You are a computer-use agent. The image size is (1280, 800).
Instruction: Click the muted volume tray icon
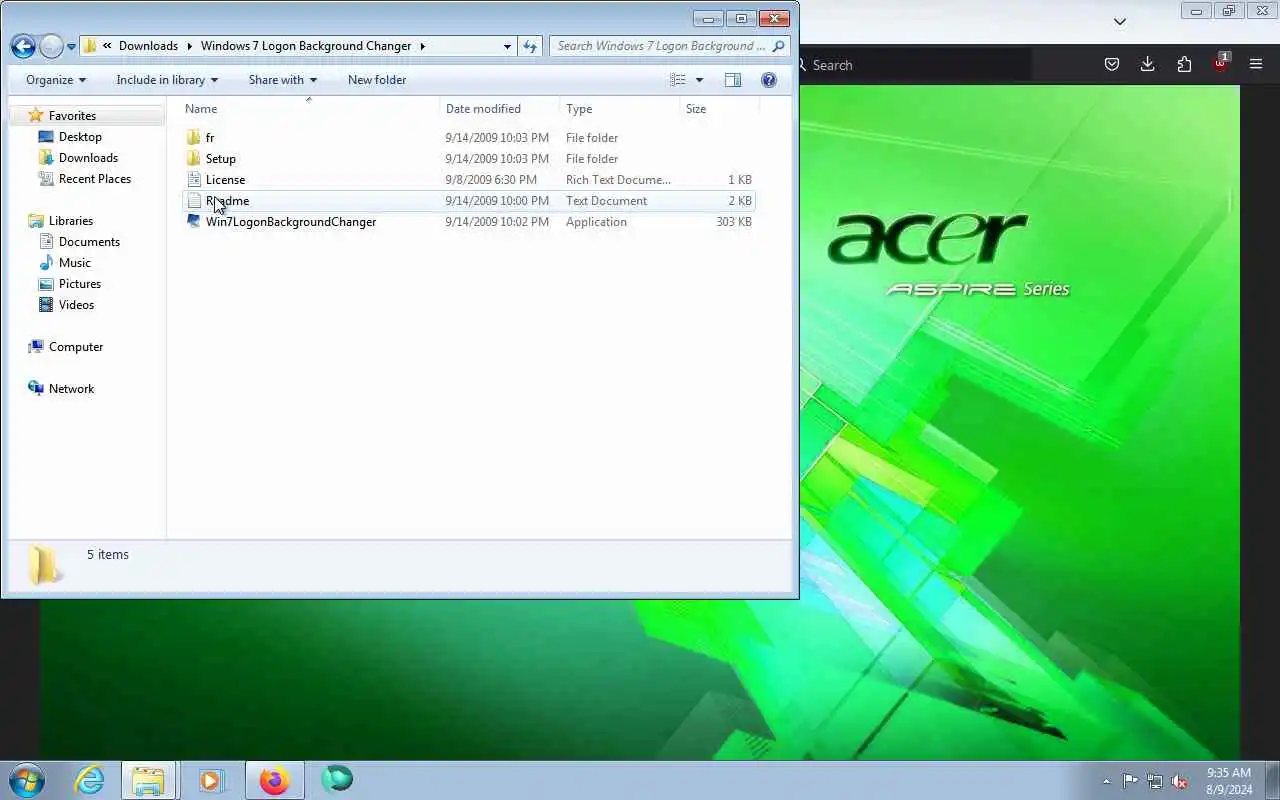(1180, 781)
